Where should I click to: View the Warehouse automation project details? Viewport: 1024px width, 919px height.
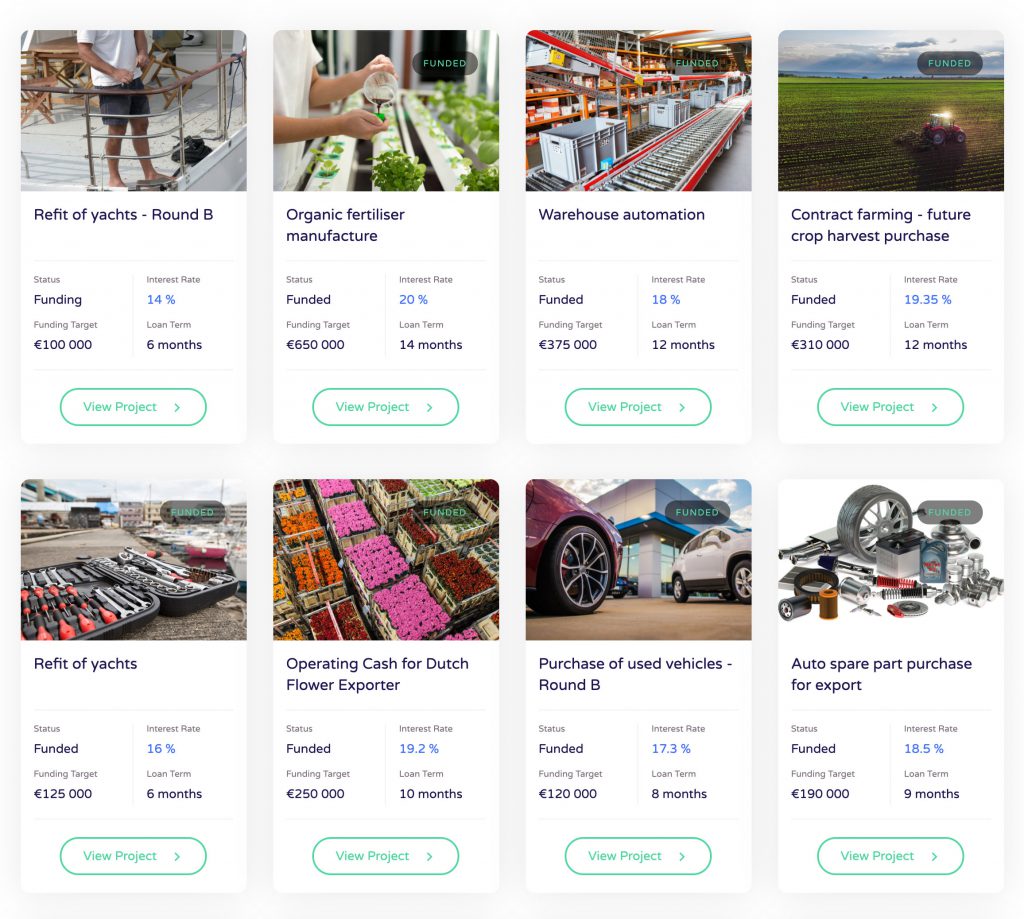pos(638,407)
